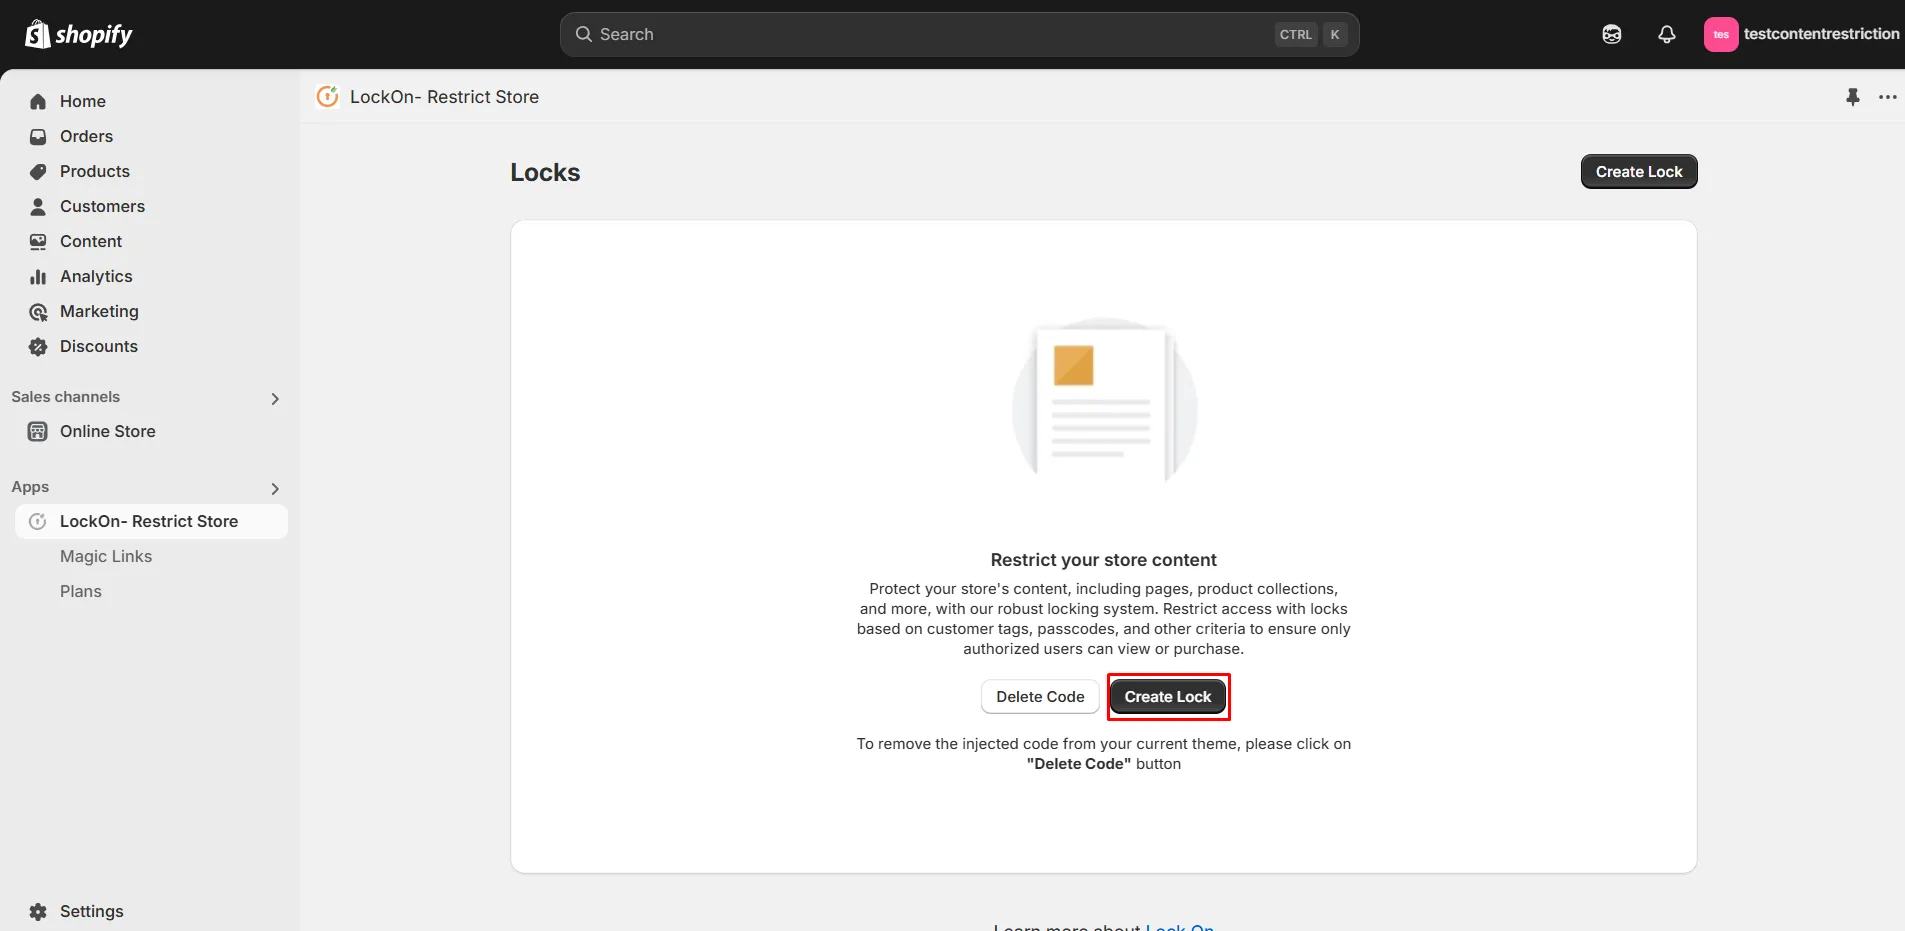Click the 'Restrict your store content' heading
The height and width of the screenshot is (931, 1905).
[1103, 560]
